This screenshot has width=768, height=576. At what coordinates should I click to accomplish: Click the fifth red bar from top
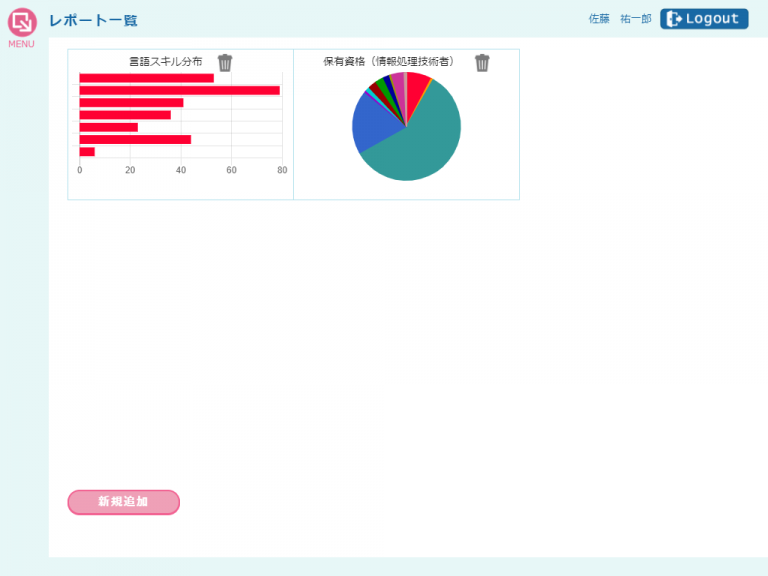pos(108,127)
